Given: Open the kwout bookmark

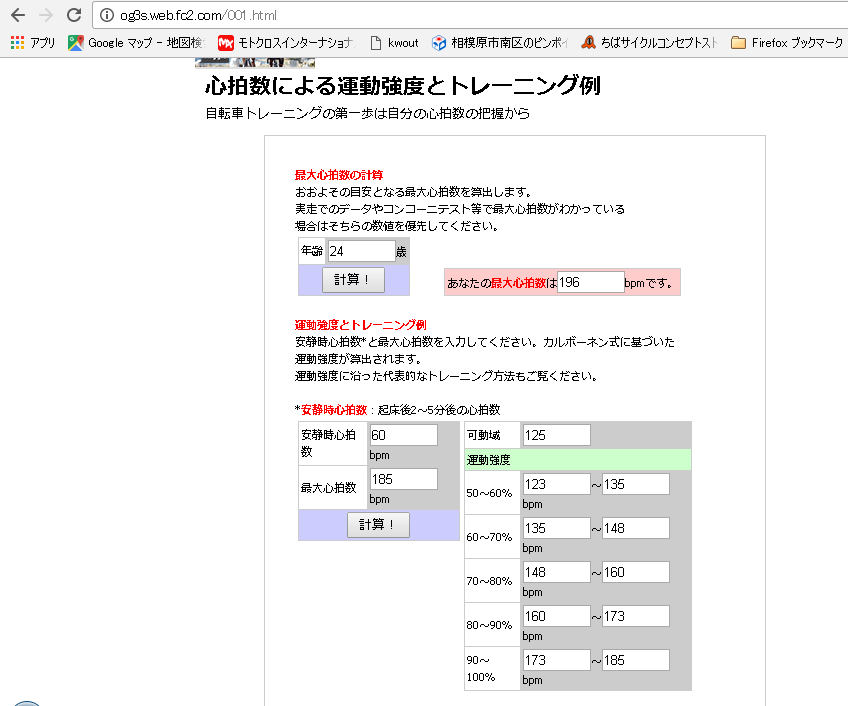Looking at the screenshot, I should [394, 43].
